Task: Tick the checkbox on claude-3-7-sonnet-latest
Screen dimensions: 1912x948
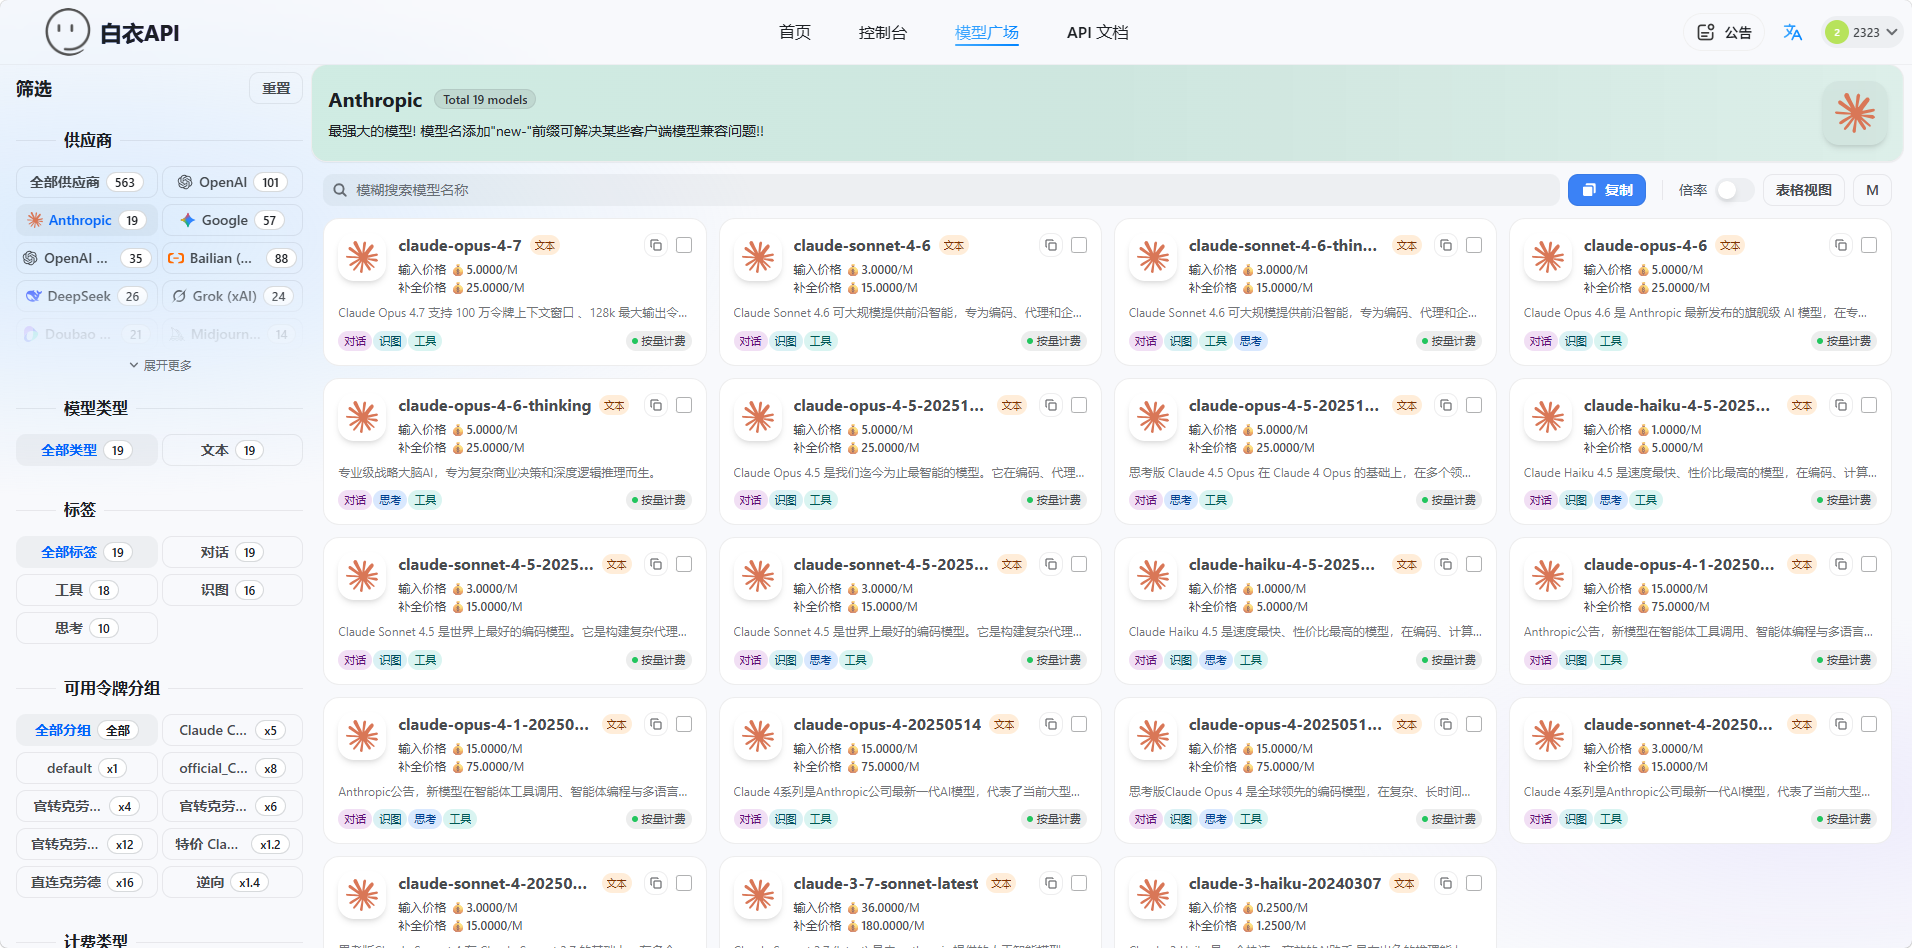Action: 1079,883
